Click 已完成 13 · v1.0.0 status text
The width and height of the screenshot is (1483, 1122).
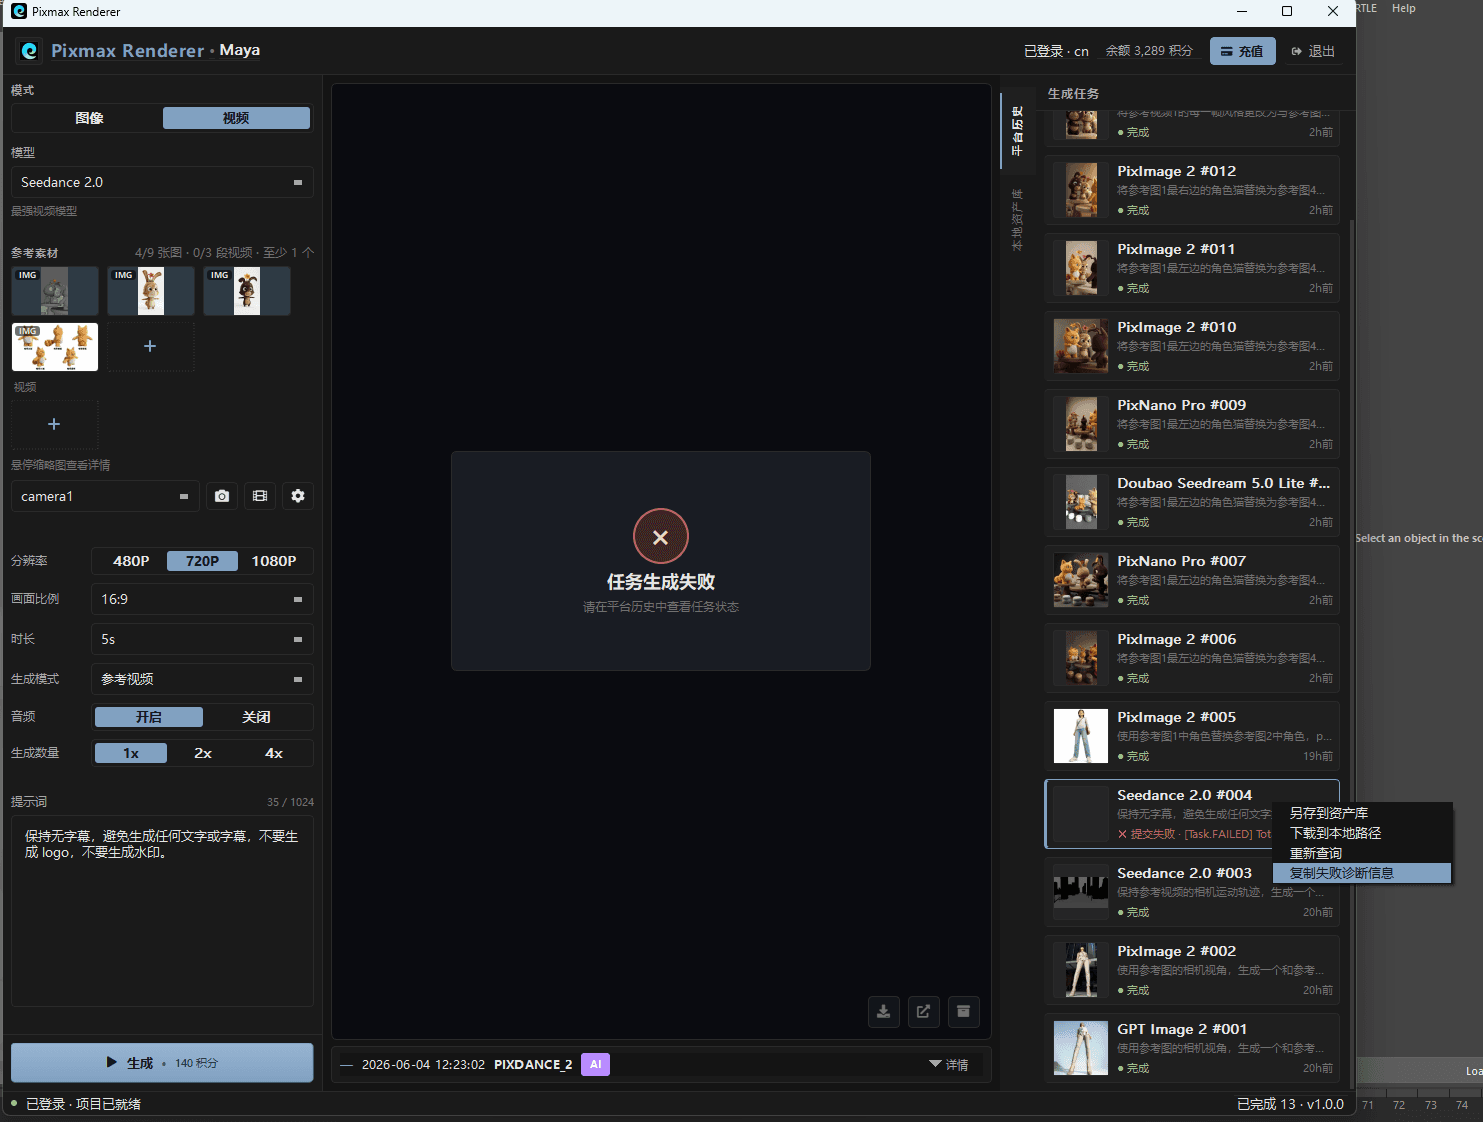click(x=1290, y=1104)
